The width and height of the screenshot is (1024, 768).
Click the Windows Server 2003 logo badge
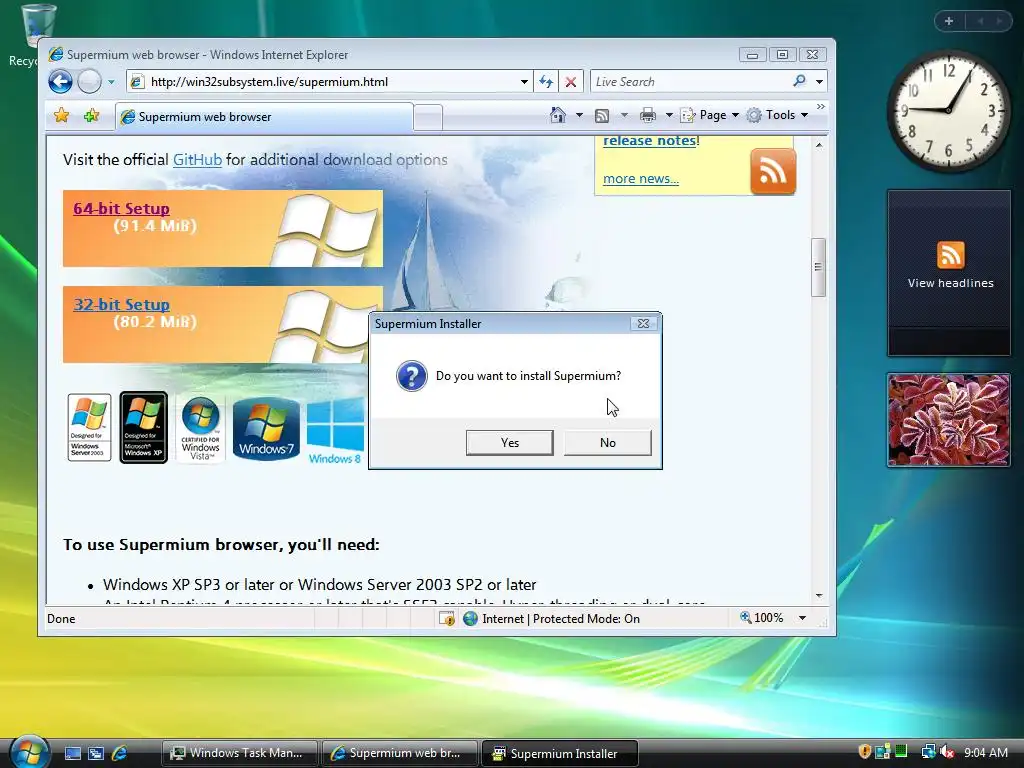[x=89, y=428]
